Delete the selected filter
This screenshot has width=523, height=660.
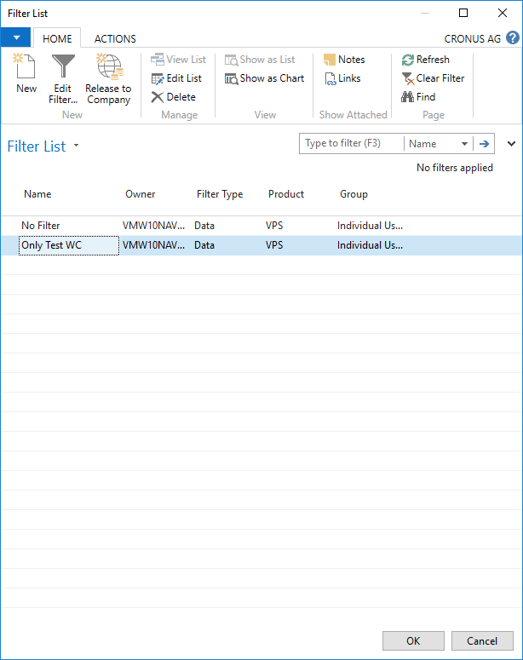pos(173,97)
